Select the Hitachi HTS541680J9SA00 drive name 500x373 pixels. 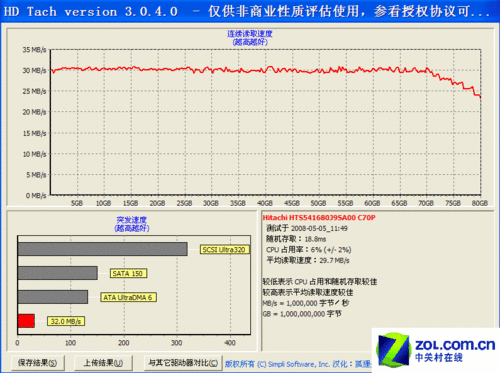[319, 218]
